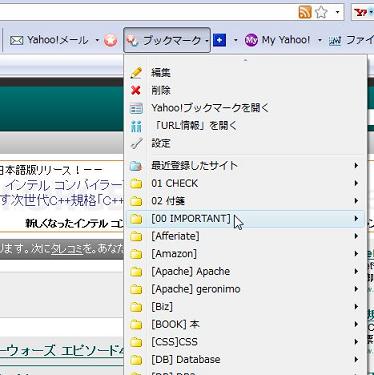Click the ブックマーク toolbar button

(x=167, y=40)
